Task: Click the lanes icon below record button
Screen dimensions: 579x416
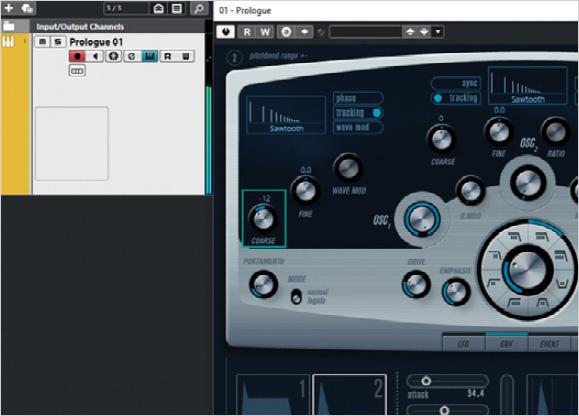Action: (x=77, y=71)
